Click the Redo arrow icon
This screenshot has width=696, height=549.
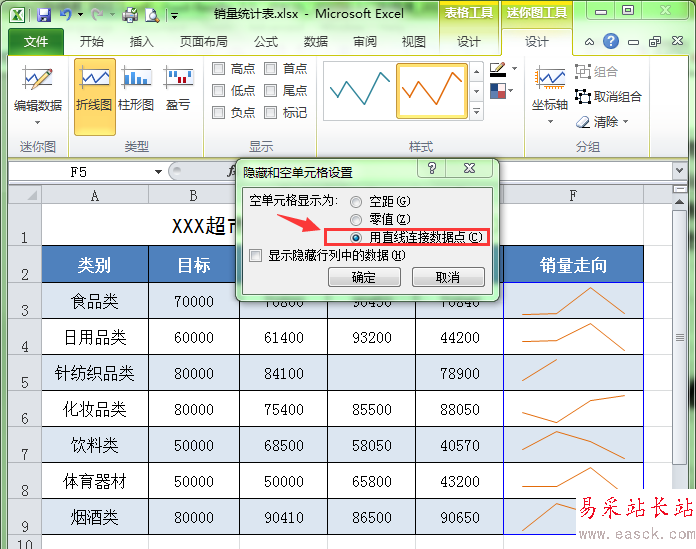point(97,15)
